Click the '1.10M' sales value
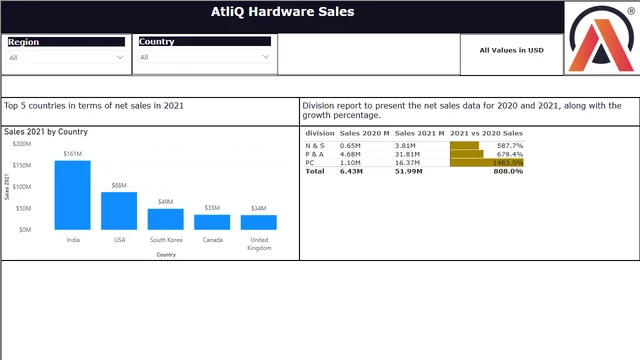Screen dimensions: 640x360 click(x=350, y=162)
